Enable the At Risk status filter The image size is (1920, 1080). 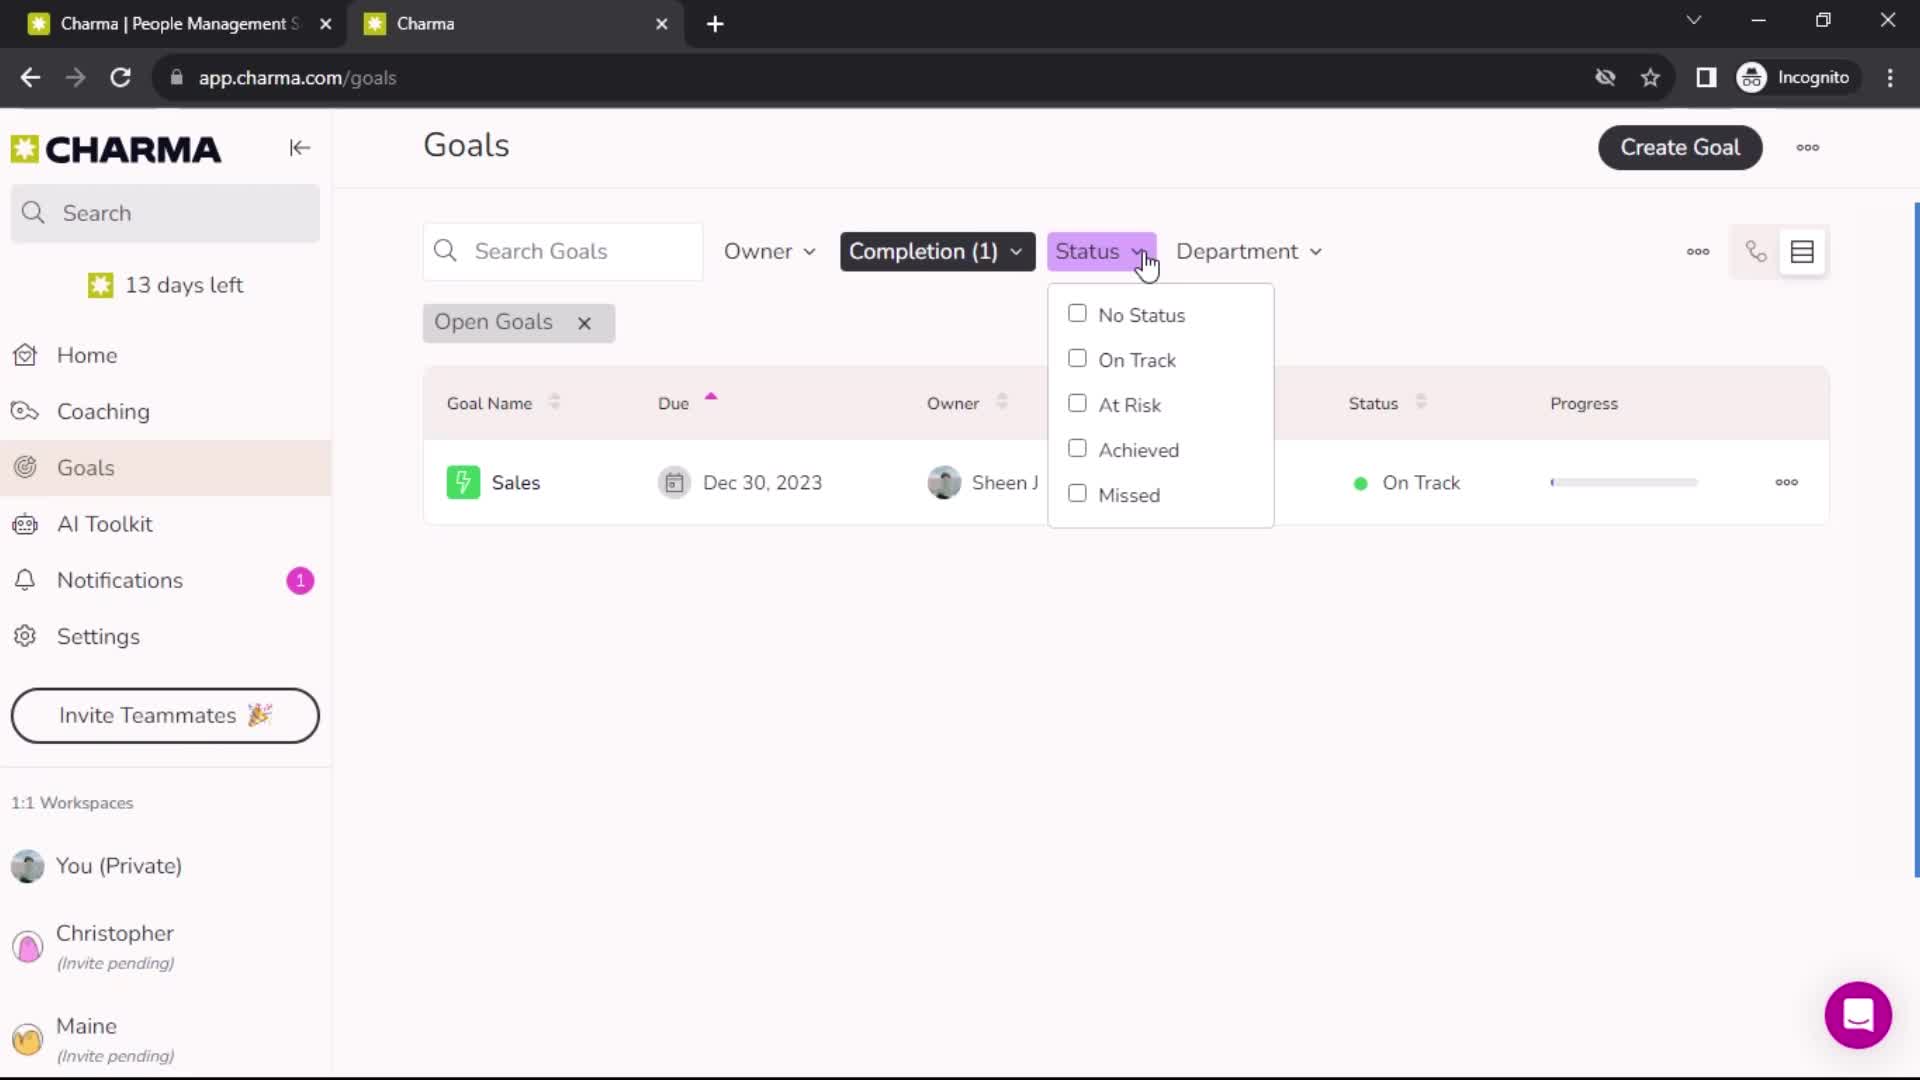(x=1079, y=404)
